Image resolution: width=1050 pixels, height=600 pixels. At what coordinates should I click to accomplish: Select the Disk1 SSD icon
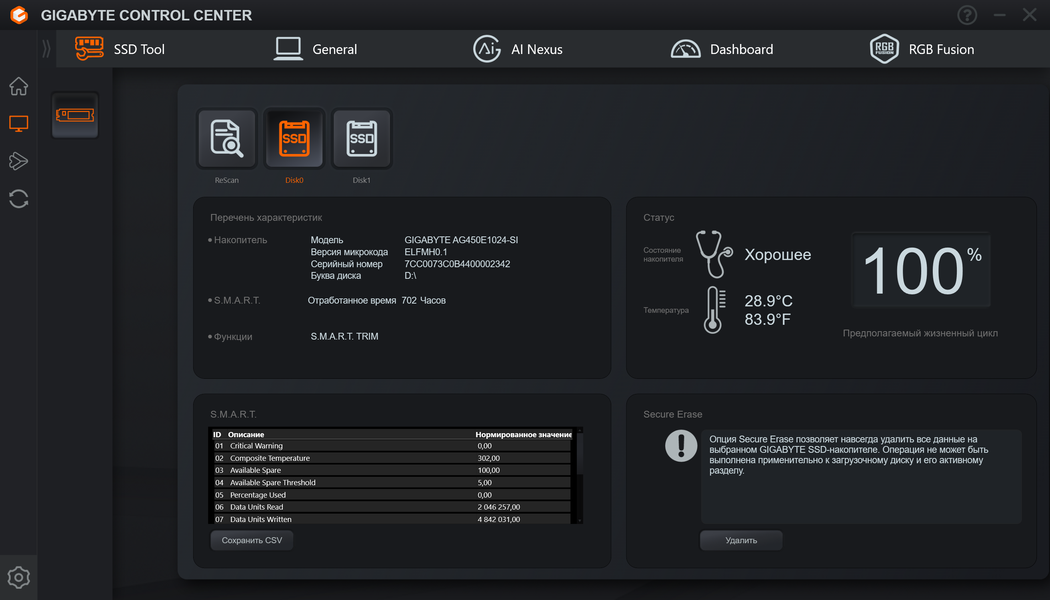click(362, 139)
